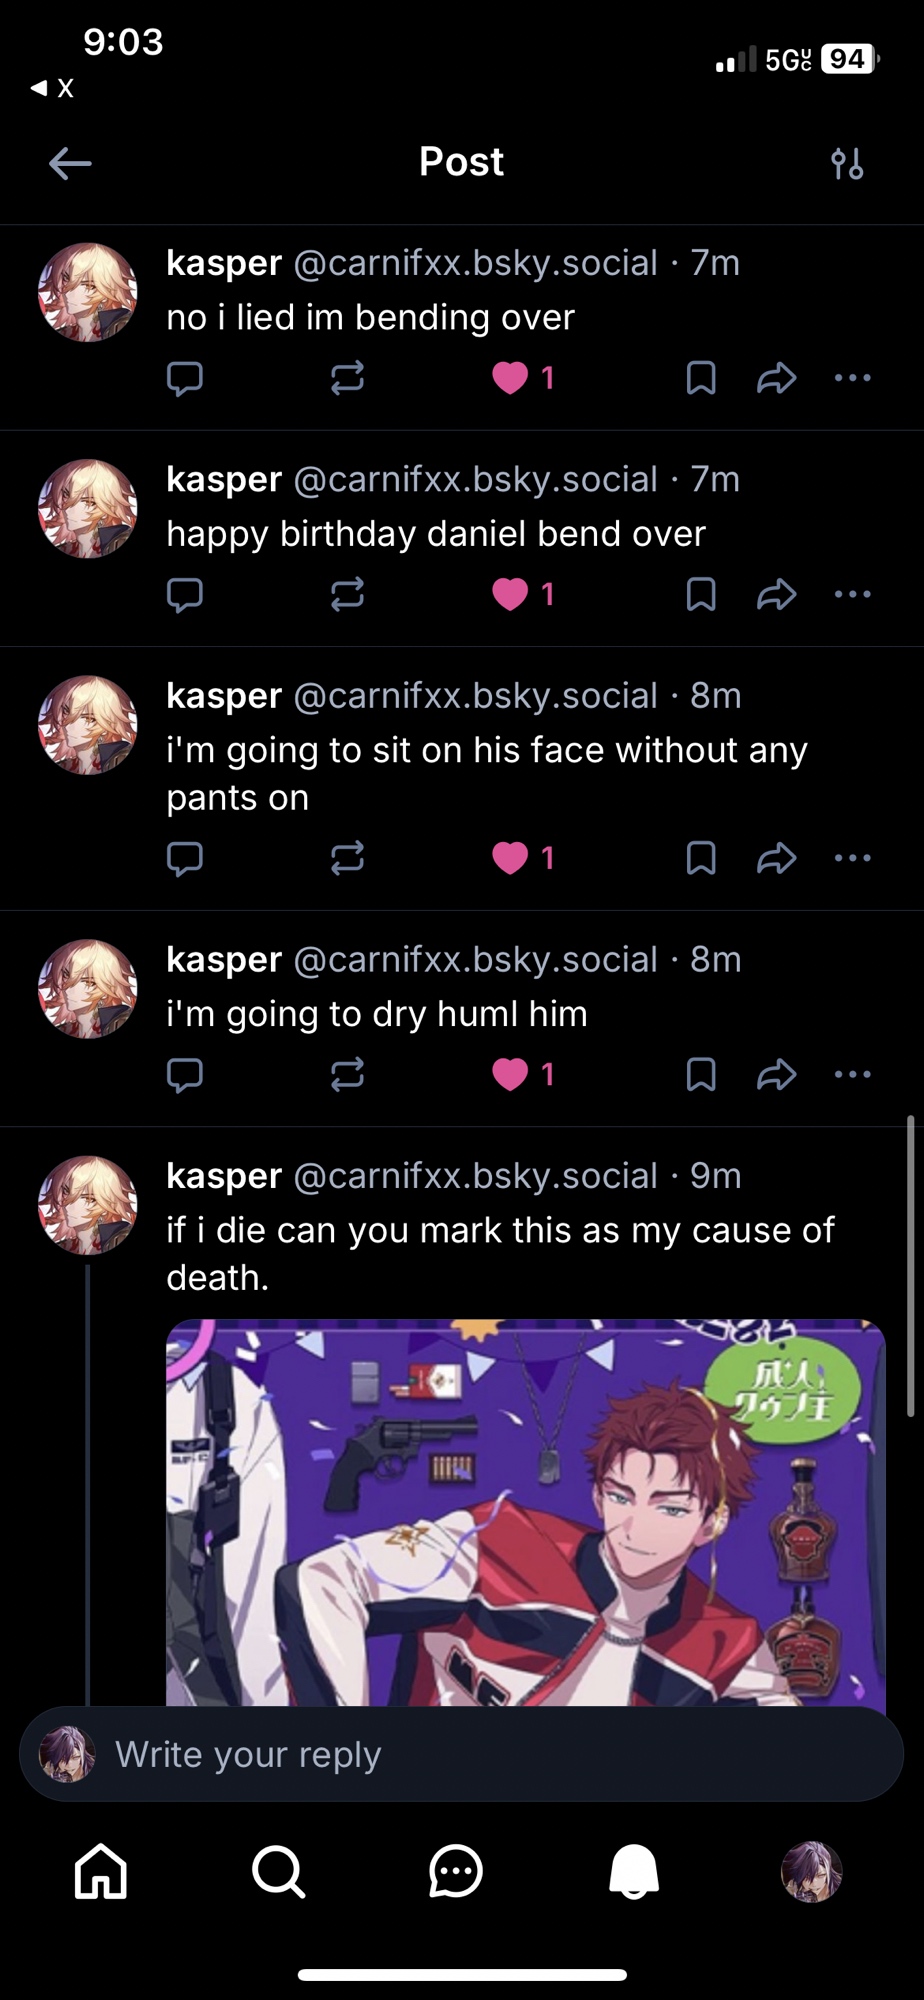Open thread display settings icon in header
This screenshot has width=924, height=2000.
pyautogui.click(x=847, y=163)
